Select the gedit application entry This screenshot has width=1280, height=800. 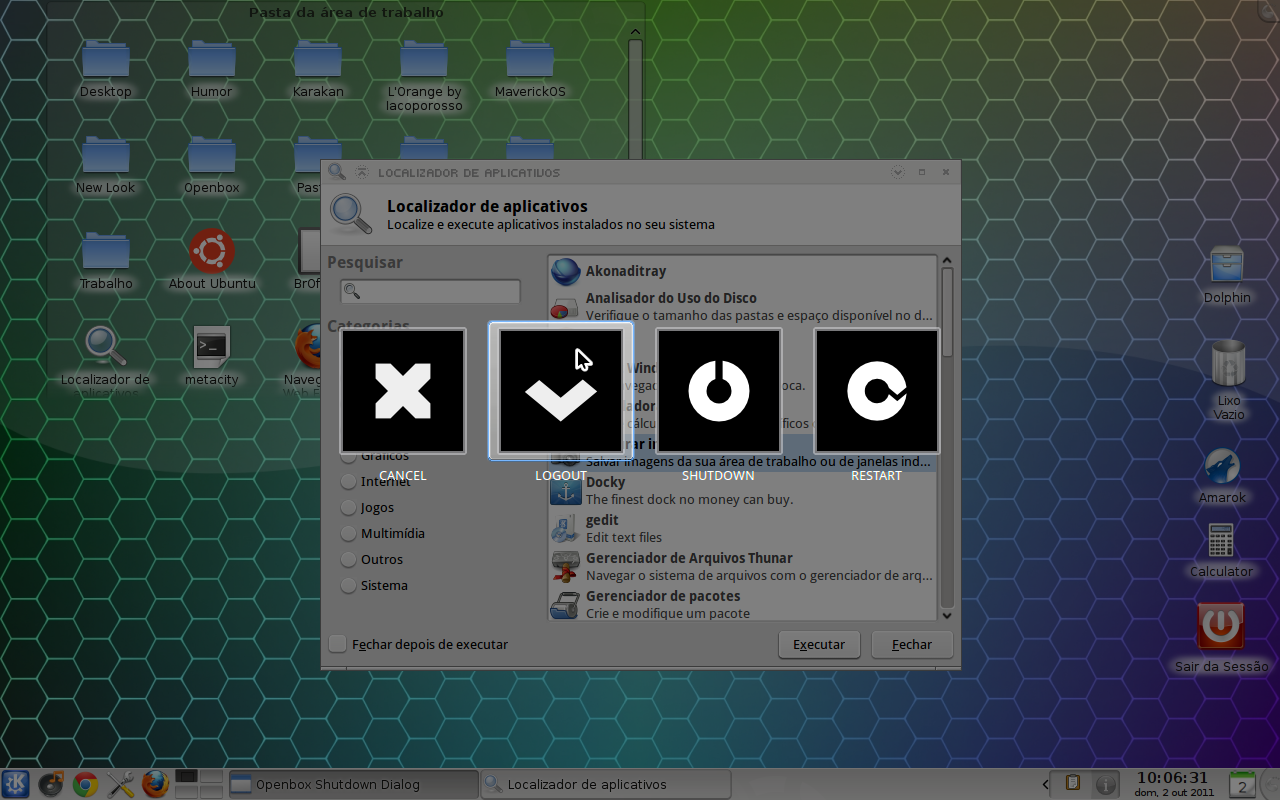[742, 528]
